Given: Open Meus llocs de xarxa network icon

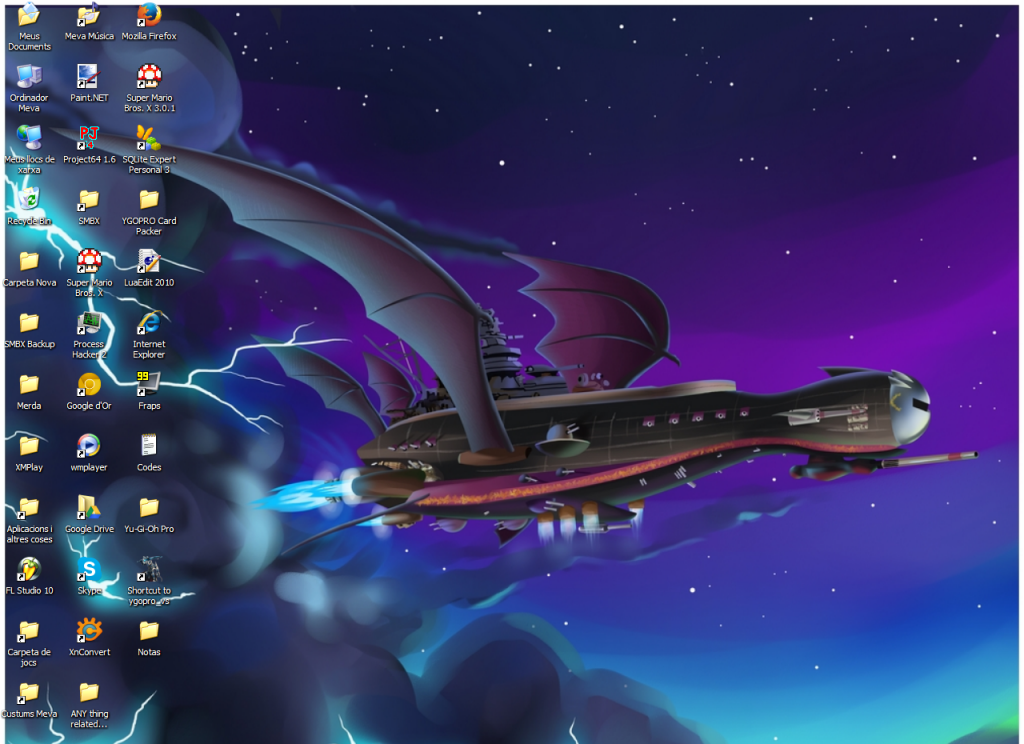Looking at the screenshot, I should (x=29, y=137).
